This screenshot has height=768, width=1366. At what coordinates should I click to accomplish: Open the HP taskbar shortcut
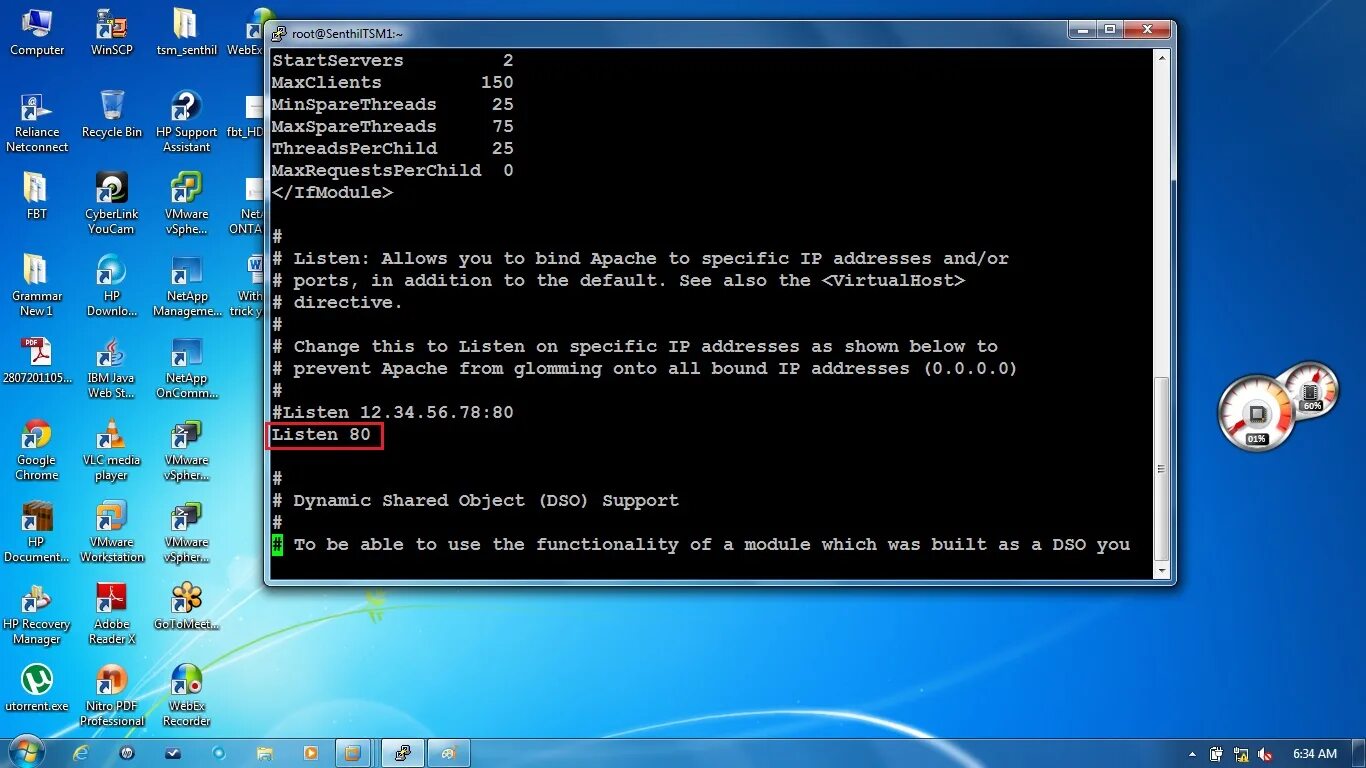pos(127,753)
